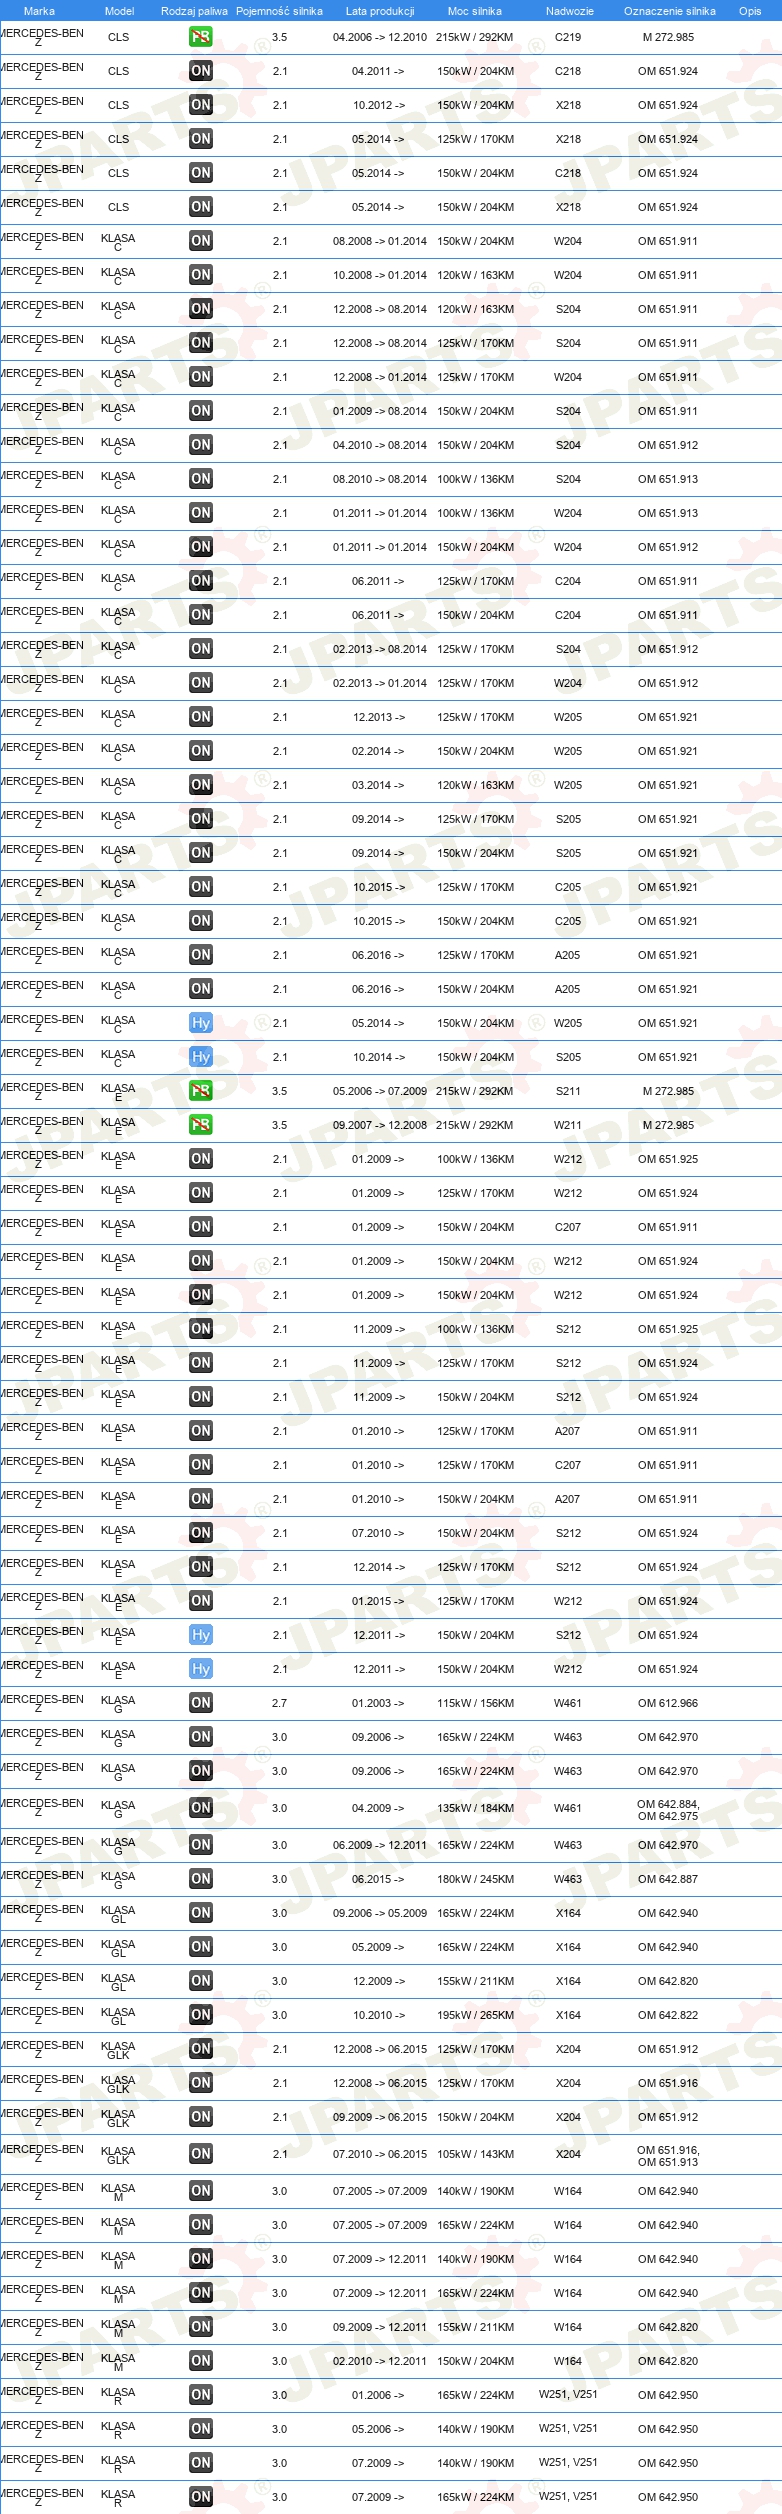This screenshot has width=782, height=2514.
Task: Click body code W211
Action: (x=568, y=1125)
